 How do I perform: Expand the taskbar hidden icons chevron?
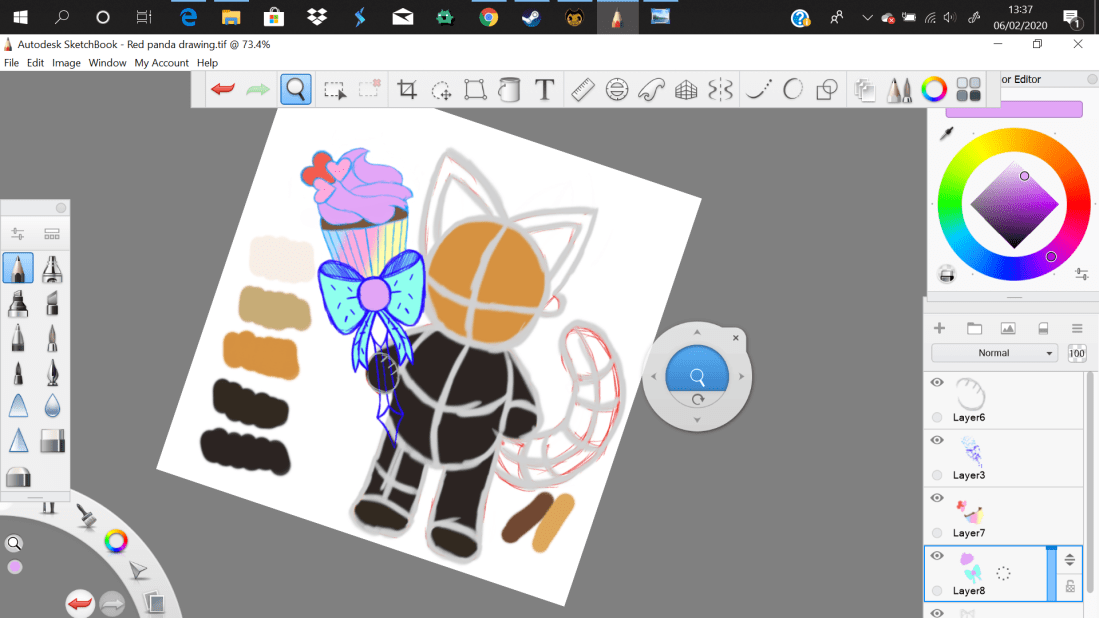[867, 17]
